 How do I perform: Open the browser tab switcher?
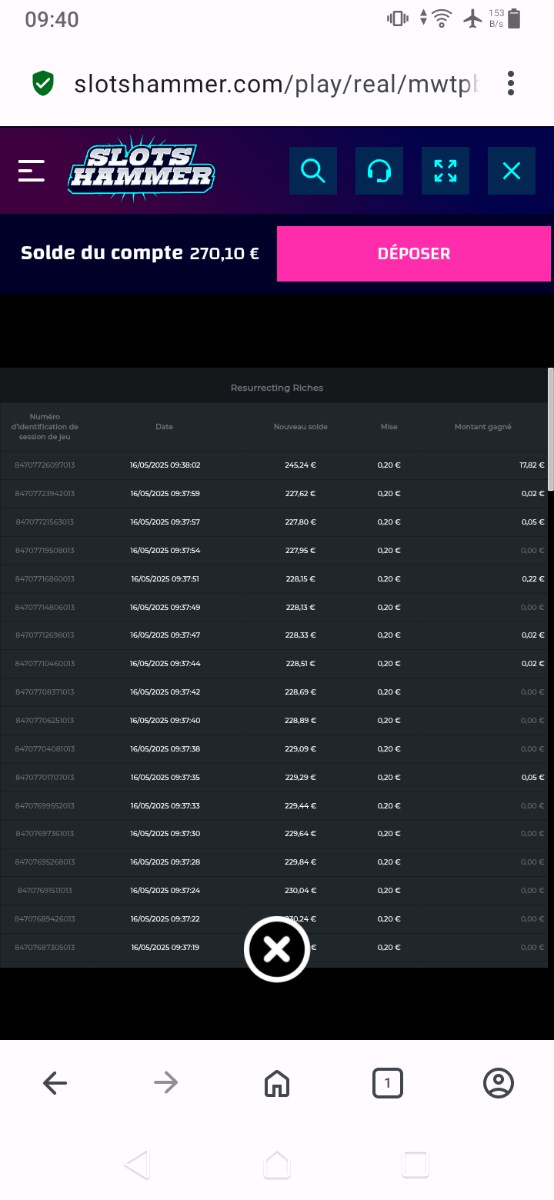point(387,1082)
